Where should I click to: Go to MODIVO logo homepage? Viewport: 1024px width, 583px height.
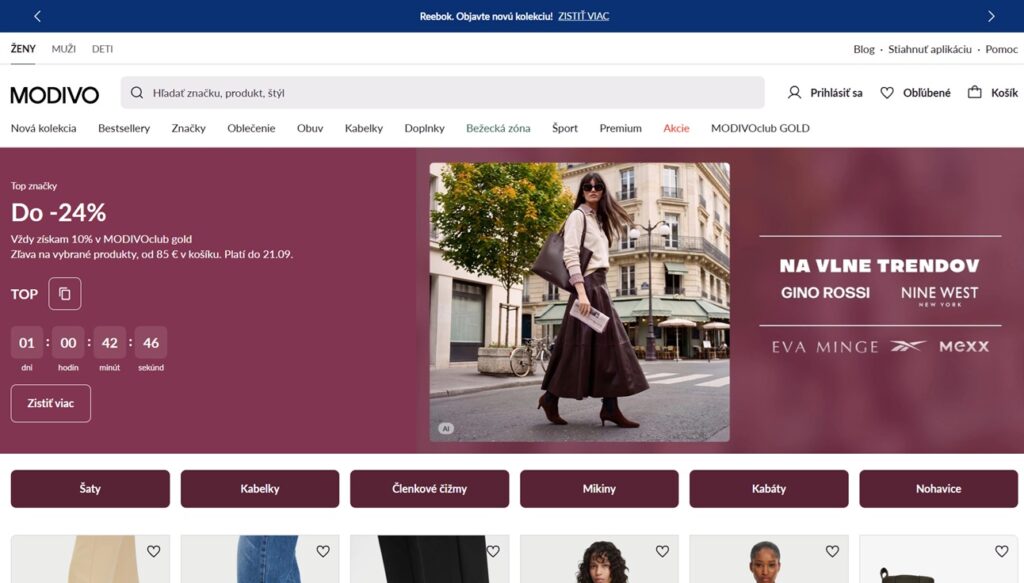55,95
